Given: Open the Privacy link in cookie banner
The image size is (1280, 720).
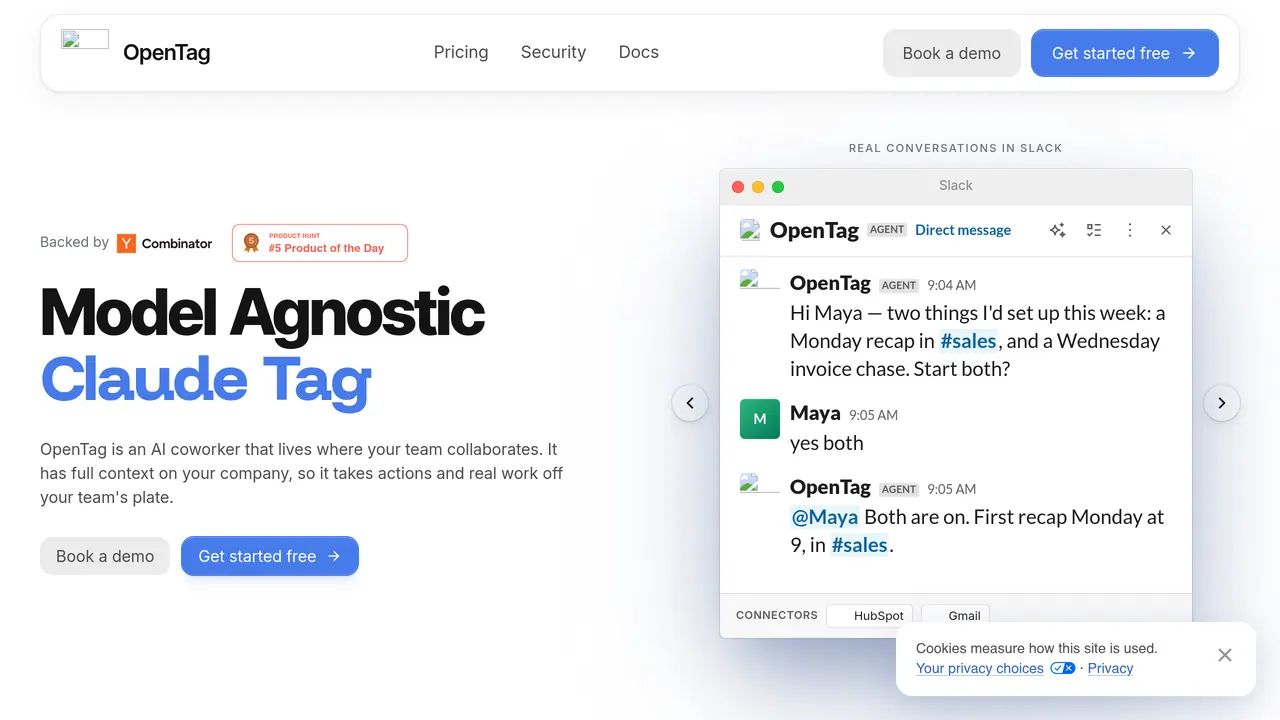Looking at the screenshot, I should tap(1110, 668).
